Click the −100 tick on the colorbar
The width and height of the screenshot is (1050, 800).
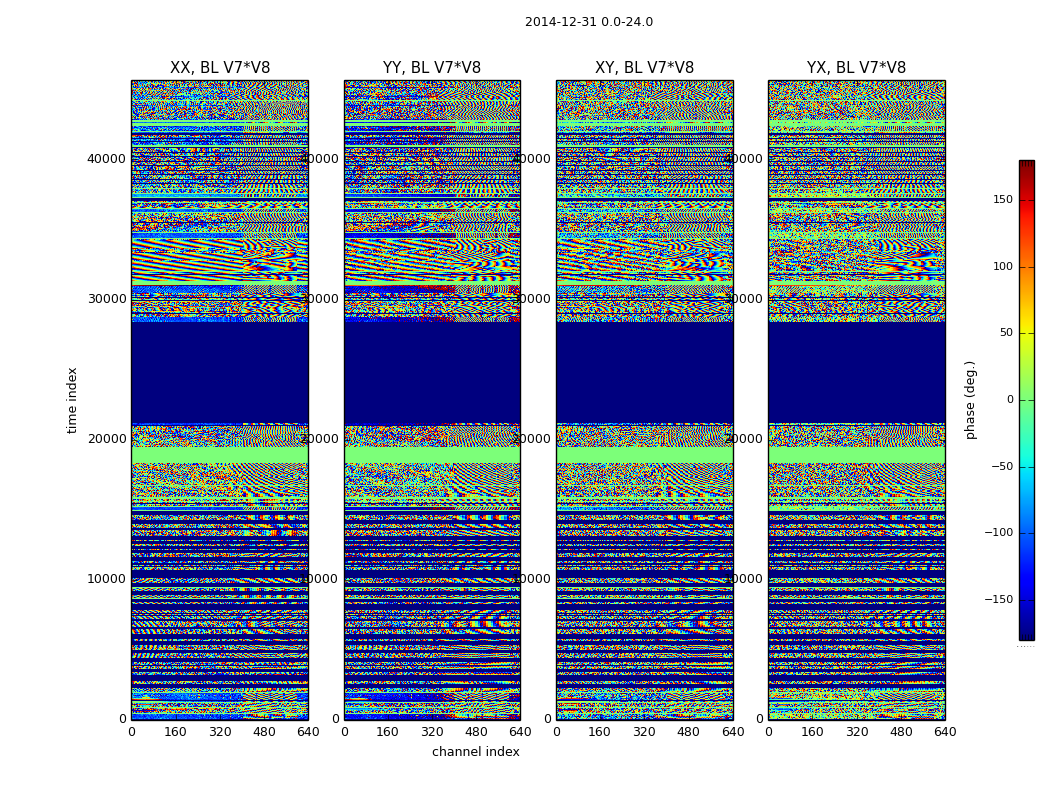pos(998,532)
